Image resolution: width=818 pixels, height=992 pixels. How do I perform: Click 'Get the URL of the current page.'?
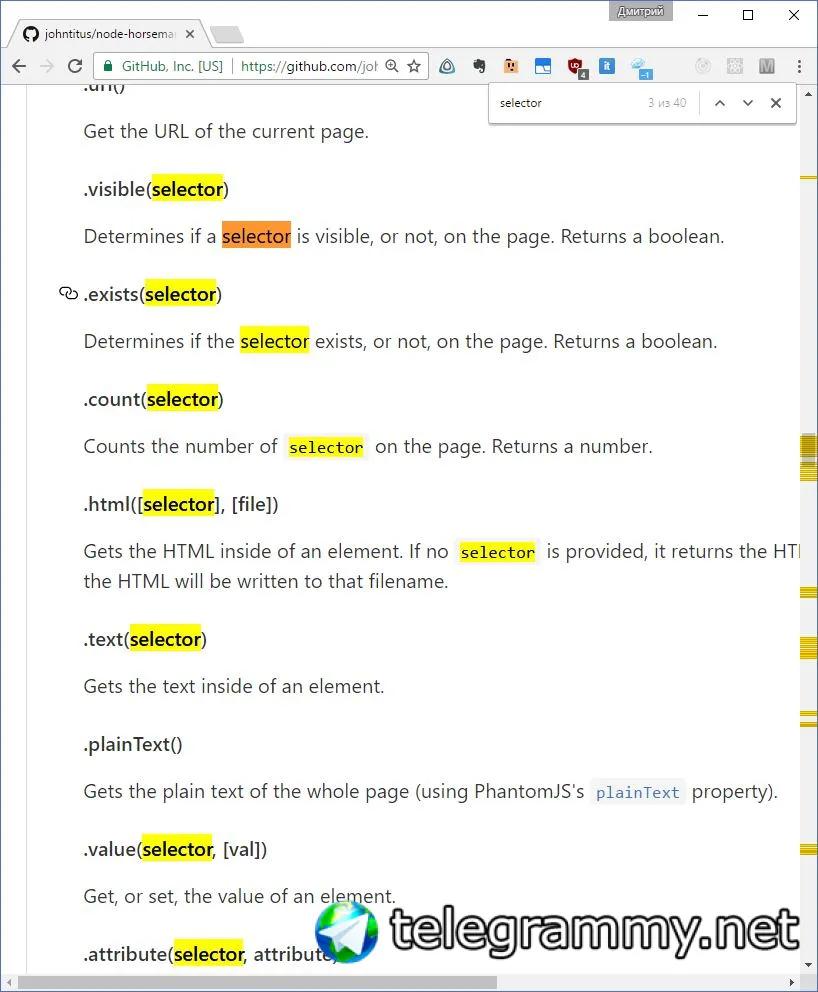[226, 132]
